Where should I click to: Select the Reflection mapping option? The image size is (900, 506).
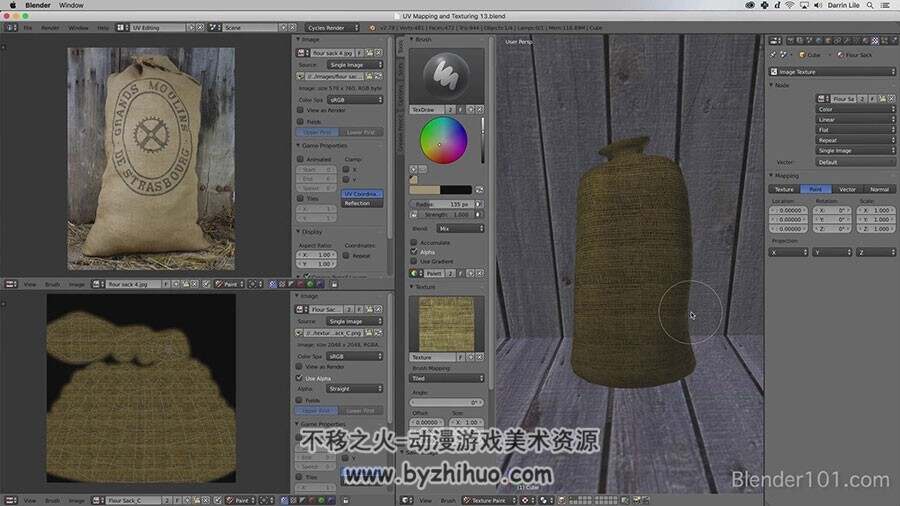[362, 203]
